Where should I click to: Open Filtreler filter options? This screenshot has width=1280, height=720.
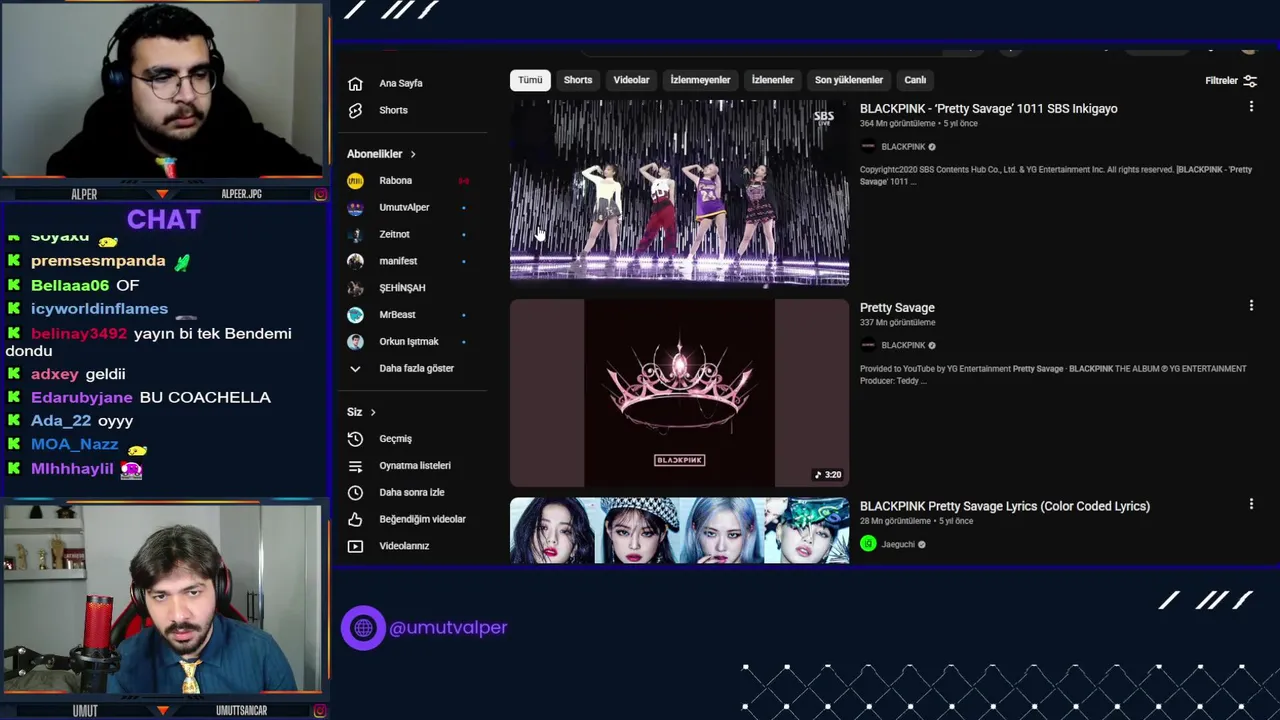pos(1231,81)
